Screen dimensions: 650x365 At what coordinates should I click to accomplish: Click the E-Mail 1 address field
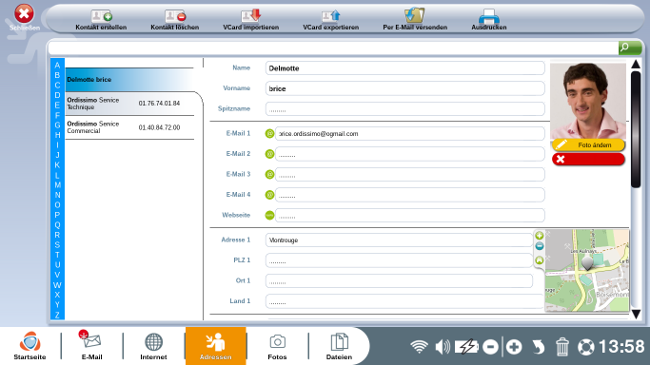410,134
